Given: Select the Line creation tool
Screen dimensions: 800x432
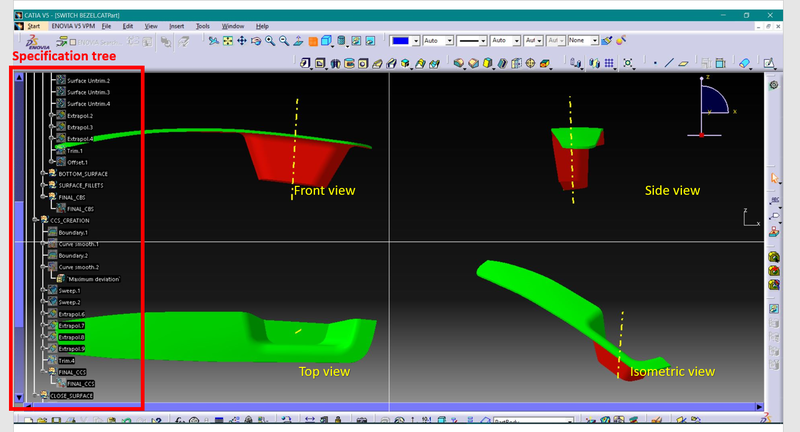Looking at the screenshot, I should pos(668,62).
